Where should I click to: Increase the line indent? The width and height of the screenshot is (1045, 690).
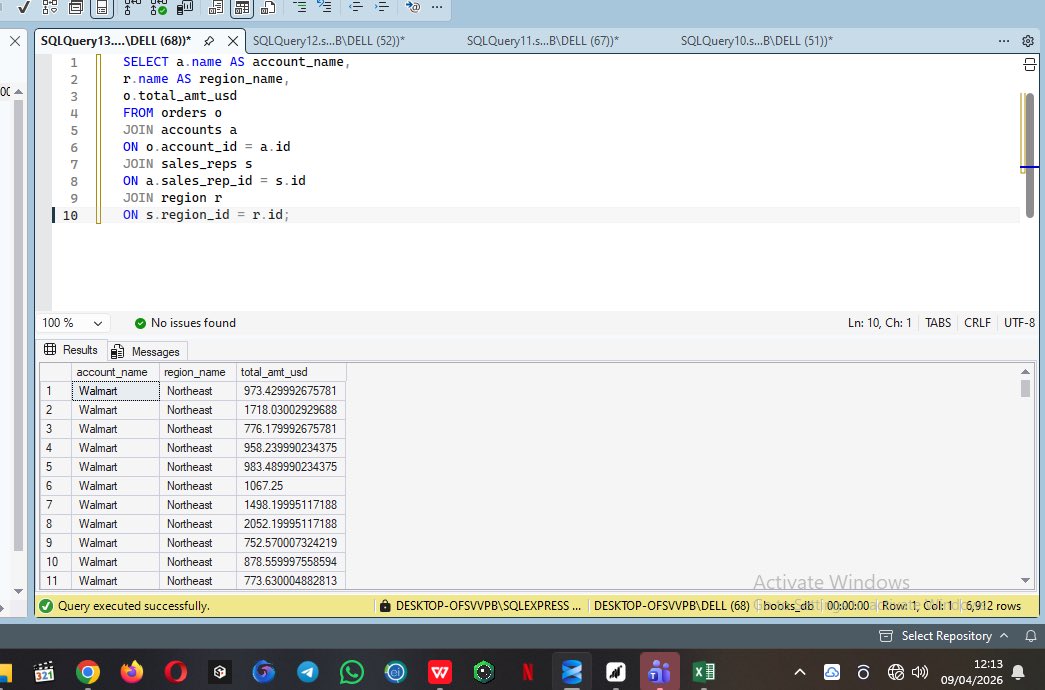click(381, 7)
